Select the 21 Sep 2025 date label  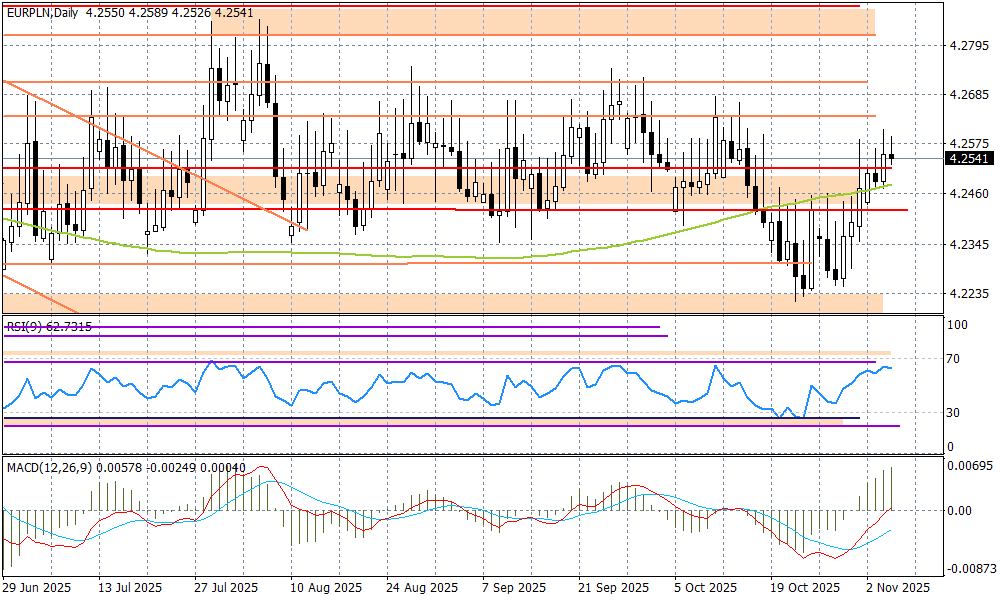(612, 587)
